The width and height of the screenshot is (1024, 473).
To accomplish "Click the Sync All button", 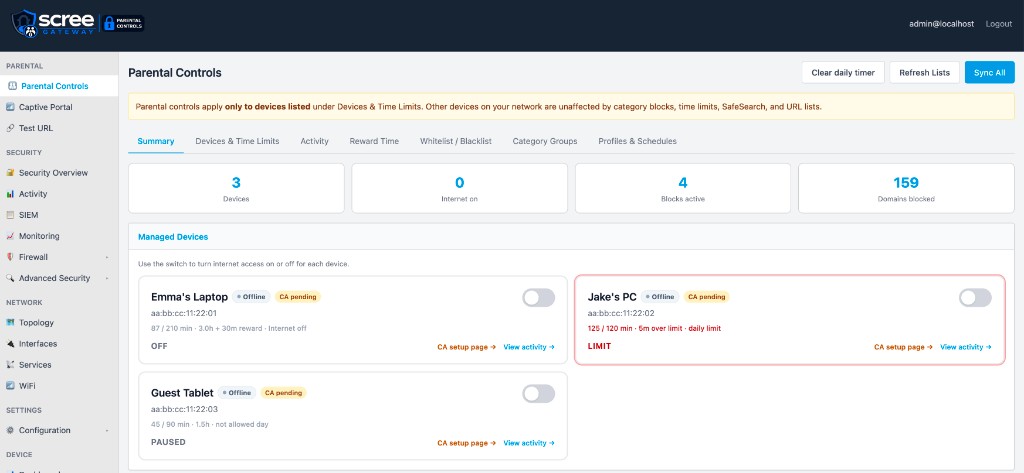I will point(989,73).
